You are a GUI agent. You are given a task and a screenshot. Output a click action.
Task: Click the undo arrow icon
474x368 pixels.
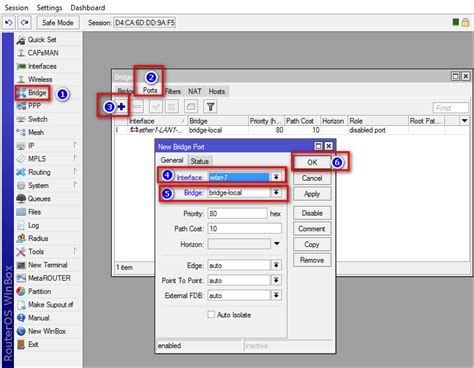pos(9,23)
